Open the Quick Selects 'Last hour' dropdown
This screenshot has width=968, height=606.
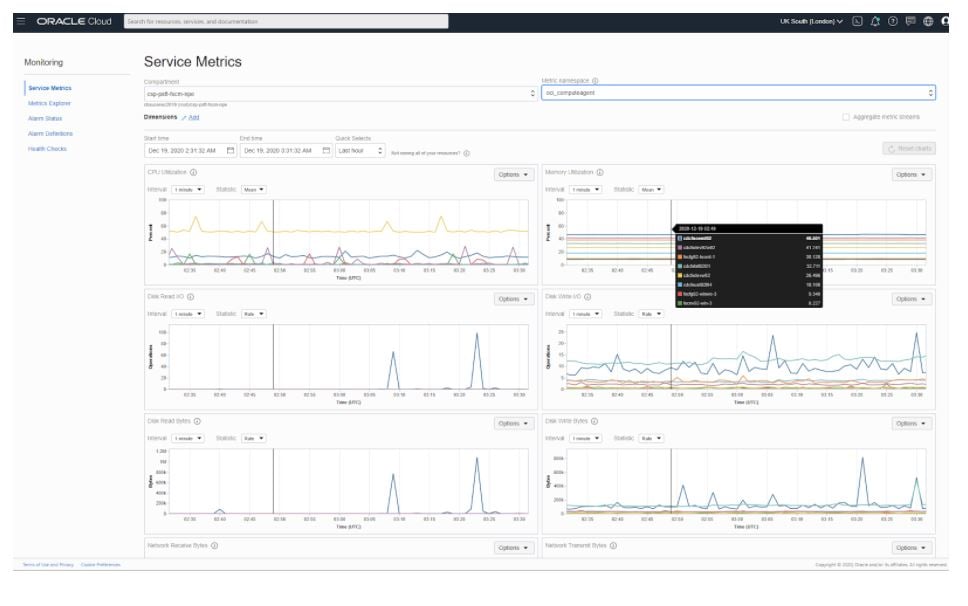click(x=361, y=151)
